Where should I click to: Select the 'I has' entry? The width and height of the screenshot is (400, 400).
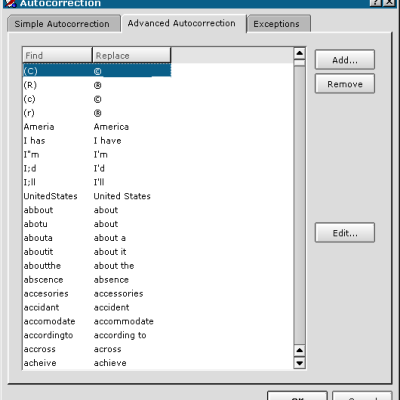(x=97, y=141)
